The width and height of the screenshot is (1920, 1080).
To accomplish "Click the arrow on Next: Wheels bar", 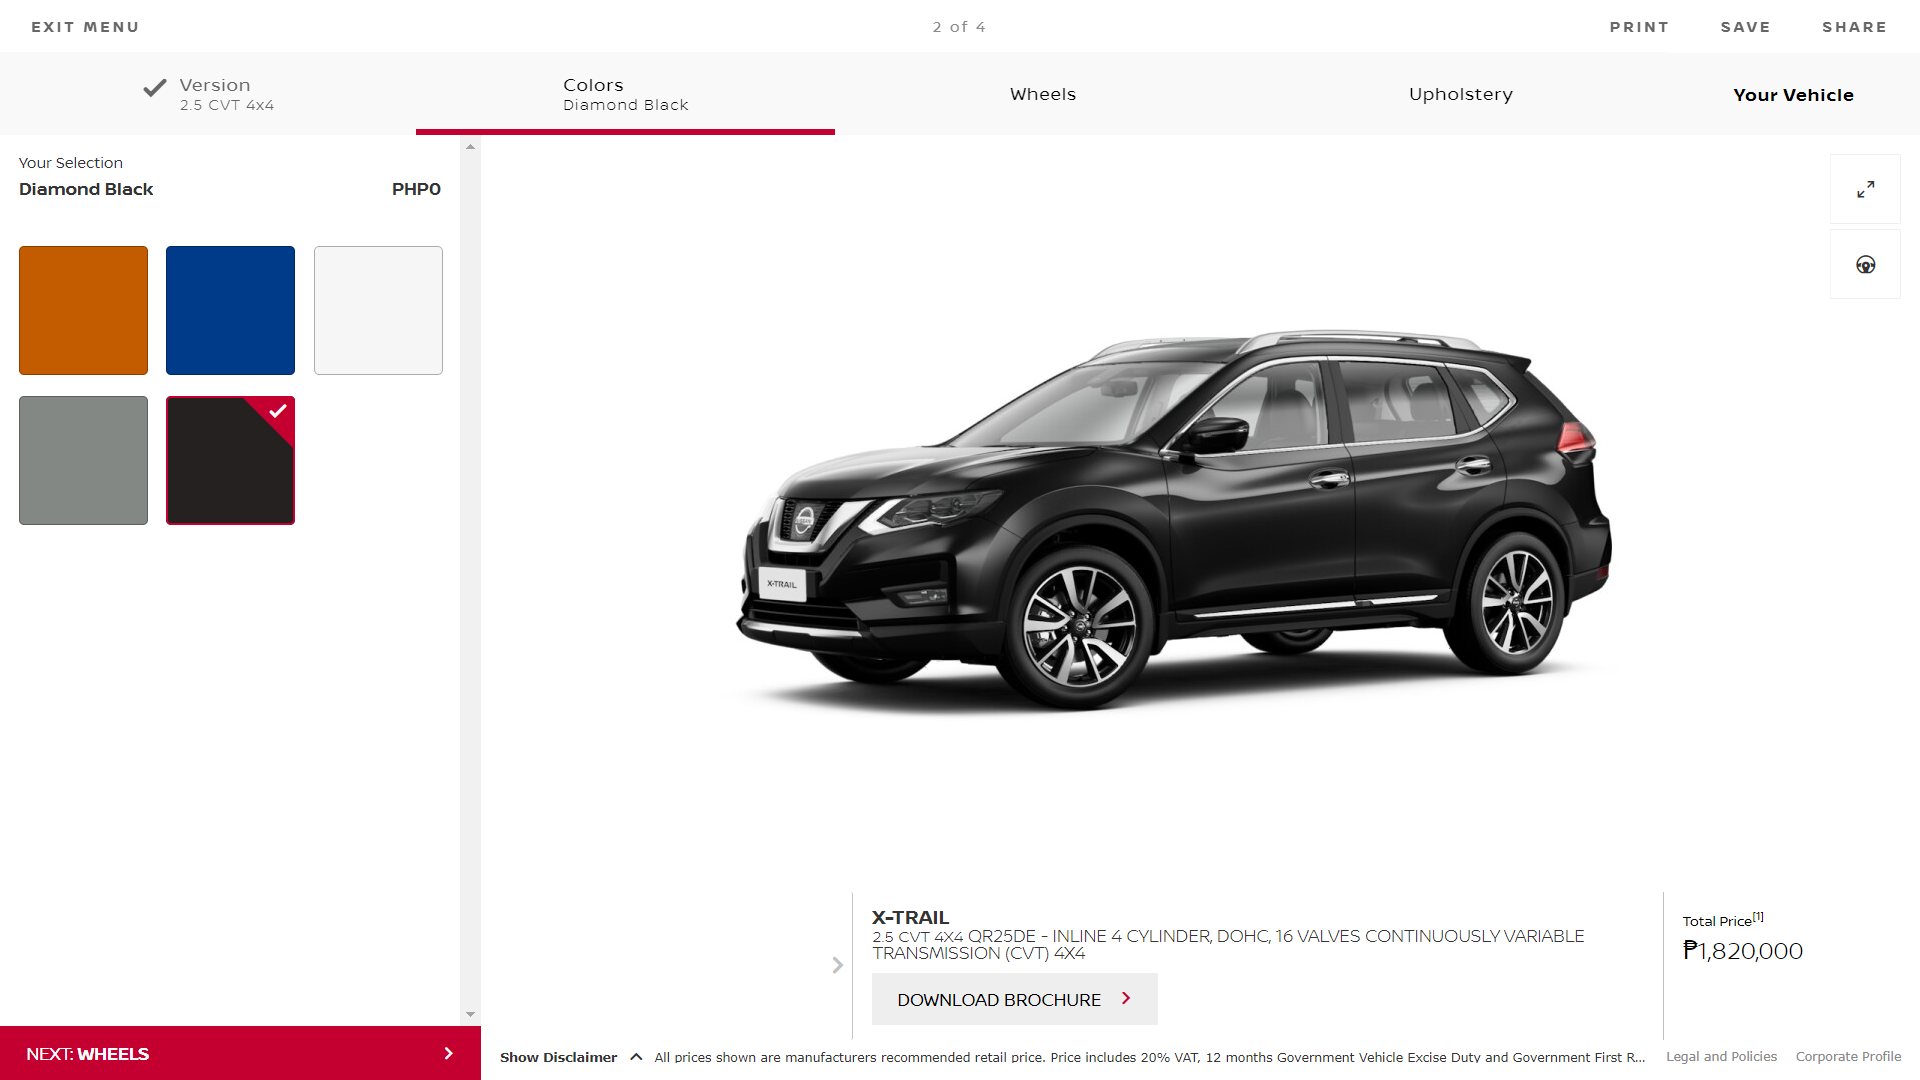I will (x=448, y=1053).
